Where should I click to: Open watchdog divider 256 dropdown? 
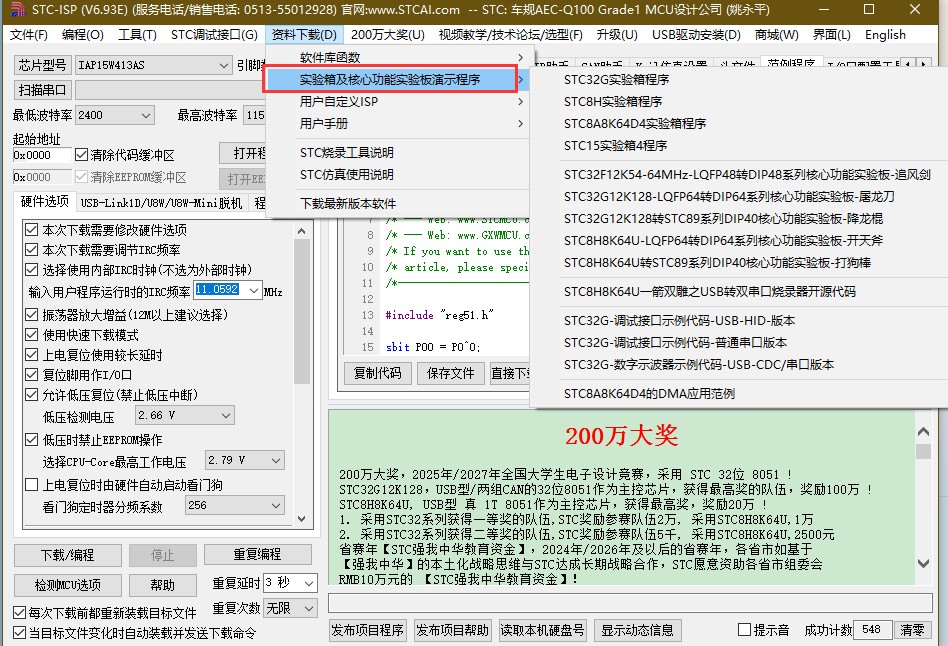coord(276,506)
